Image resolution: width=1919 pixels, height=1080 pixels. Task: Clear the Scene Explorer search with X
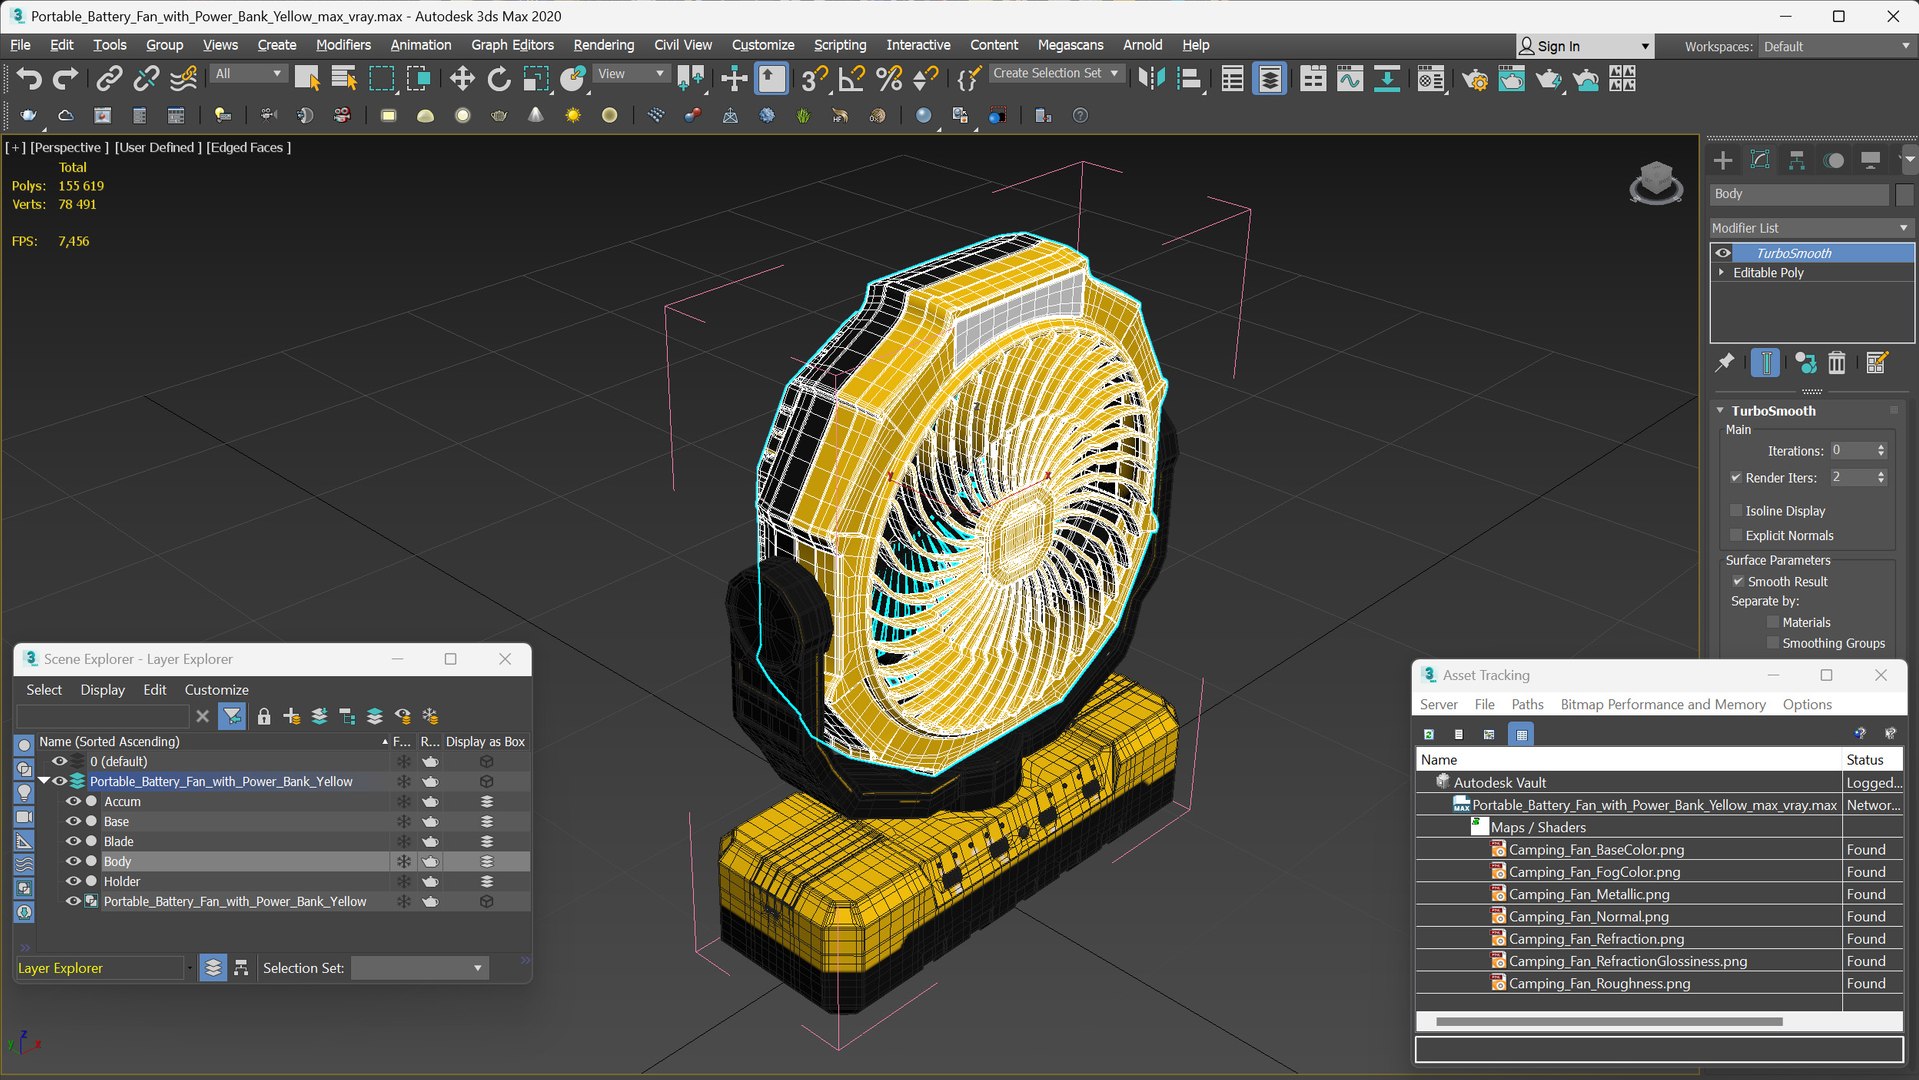pos(203,716)
